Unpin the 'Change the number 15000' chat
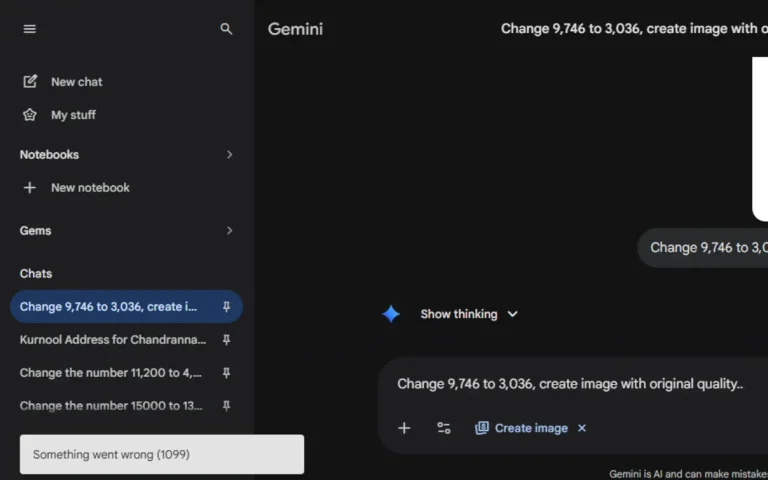The height and width of the screenshot is (480, 768). click(226, 406)
